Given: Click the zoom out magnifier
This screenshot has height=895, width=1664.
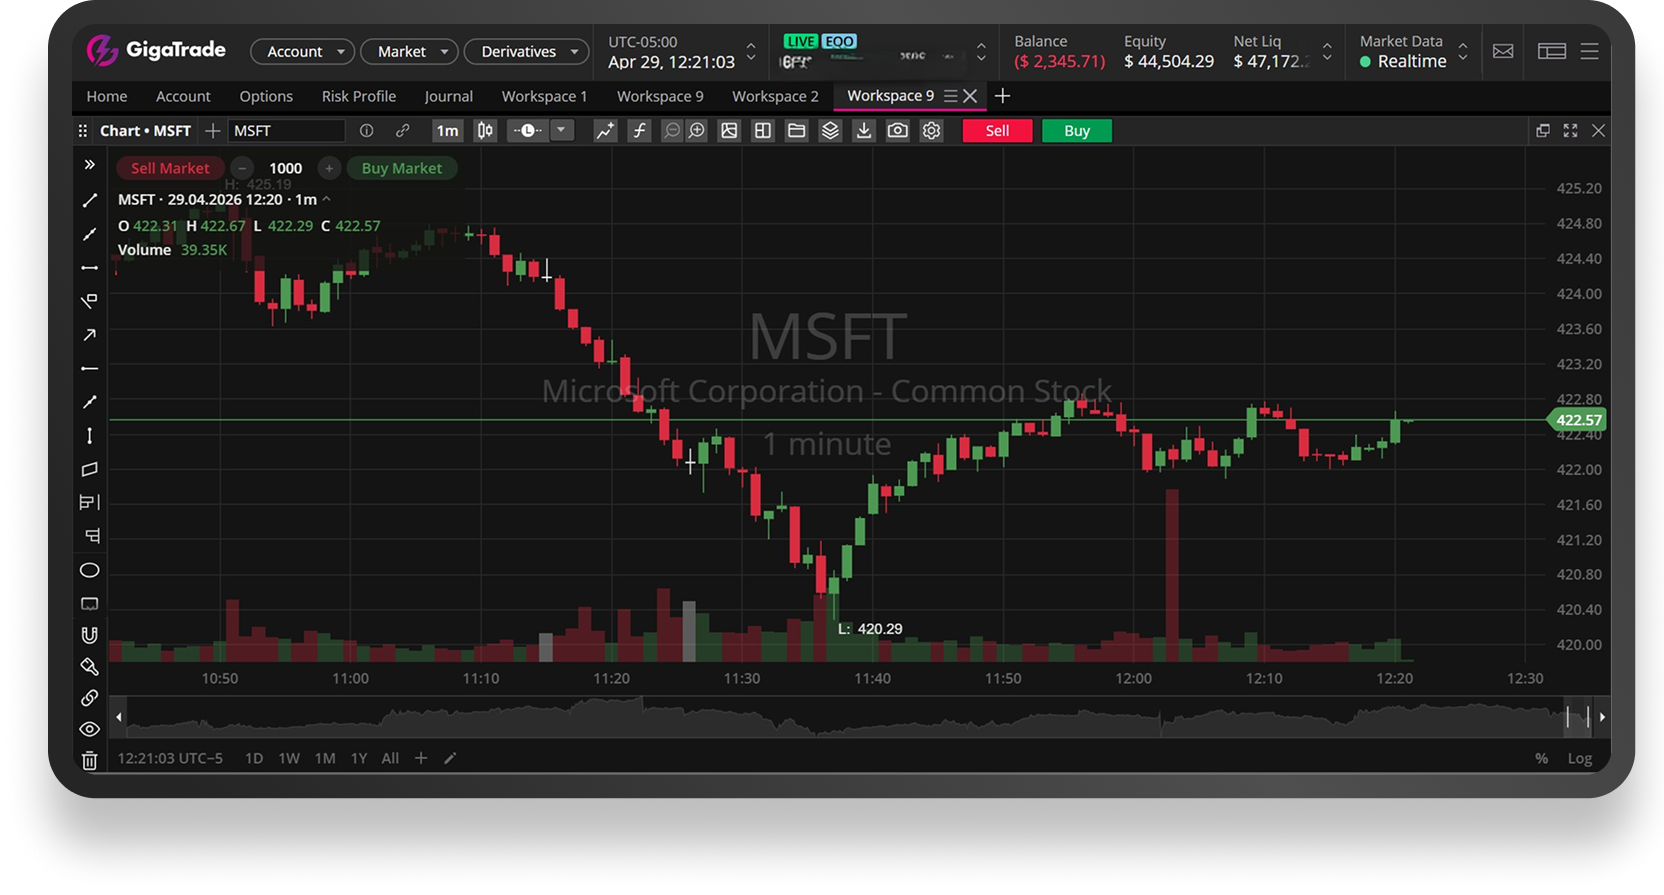Looking at the screenshot, I should (672, 131).
